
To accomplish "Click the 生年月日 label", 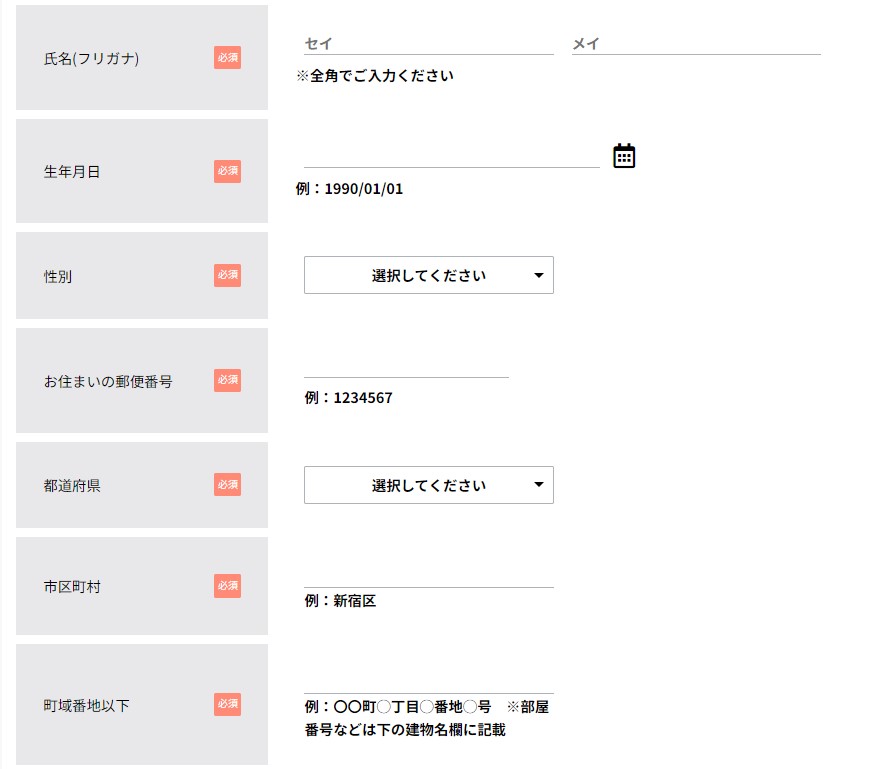I will pyautogui.click(x=72, y=171).
